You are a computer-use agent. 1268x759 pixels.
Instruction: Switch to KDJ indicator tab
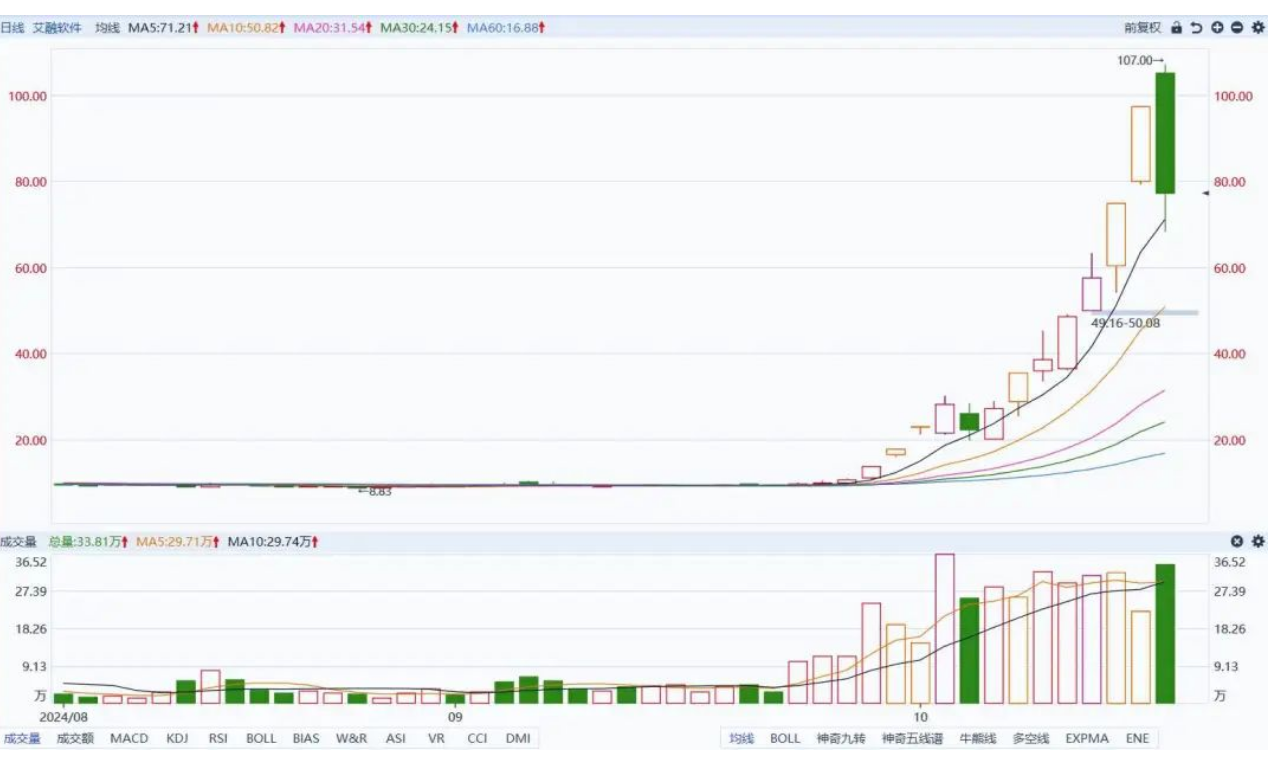(178, 739)
